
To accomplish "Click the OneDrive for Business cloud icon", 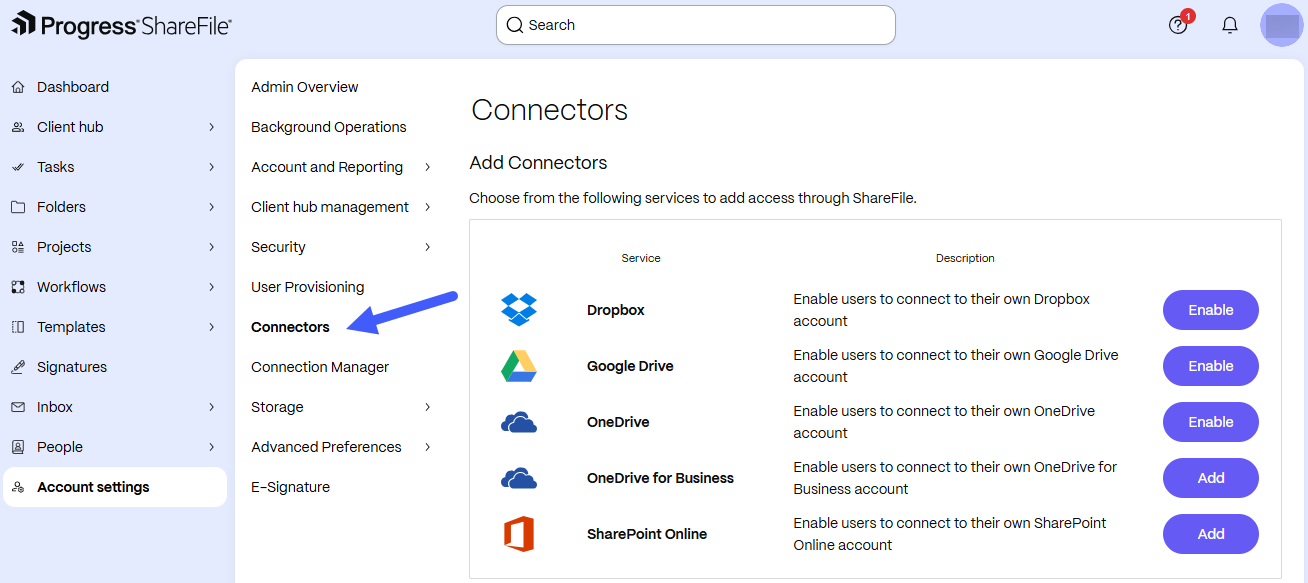I will (519, 479).
